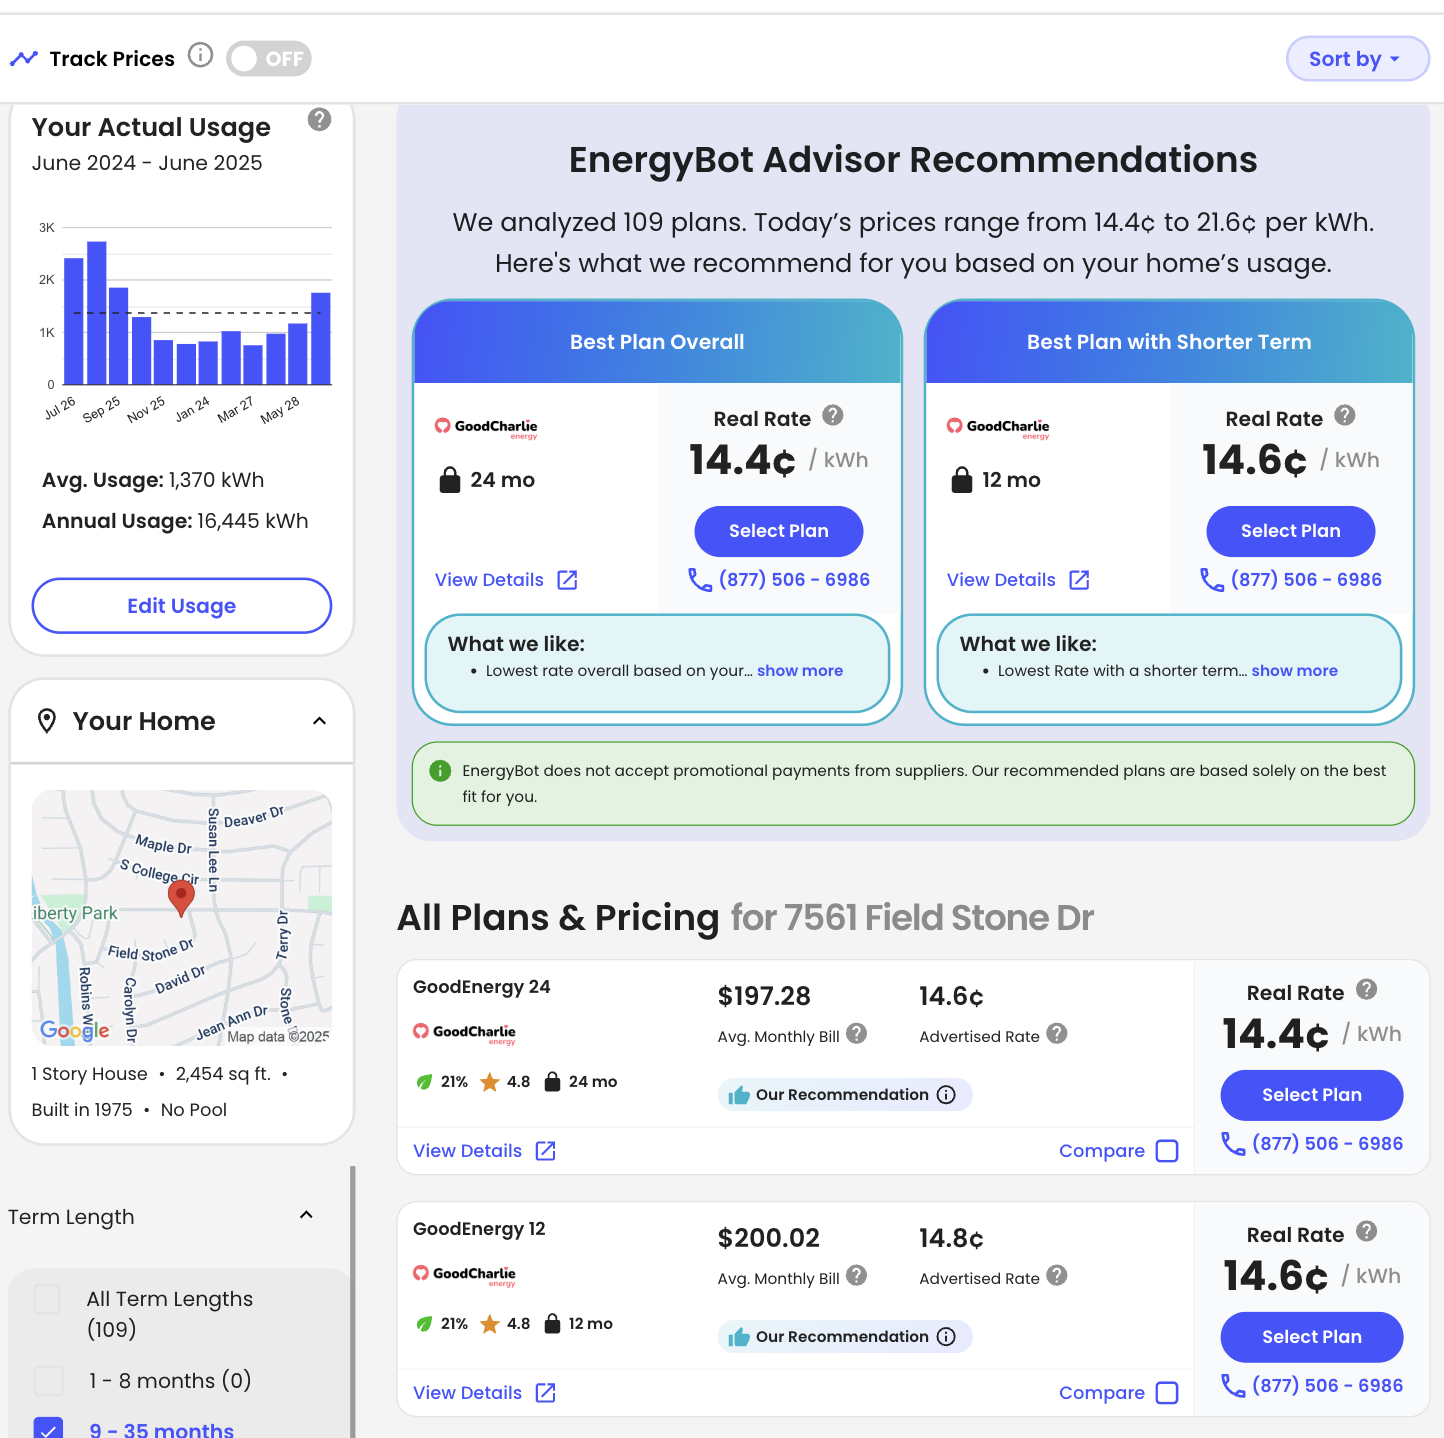Collapse the Your Home section
Viewport: 1444px width, 1438px height.
(320, 721)
